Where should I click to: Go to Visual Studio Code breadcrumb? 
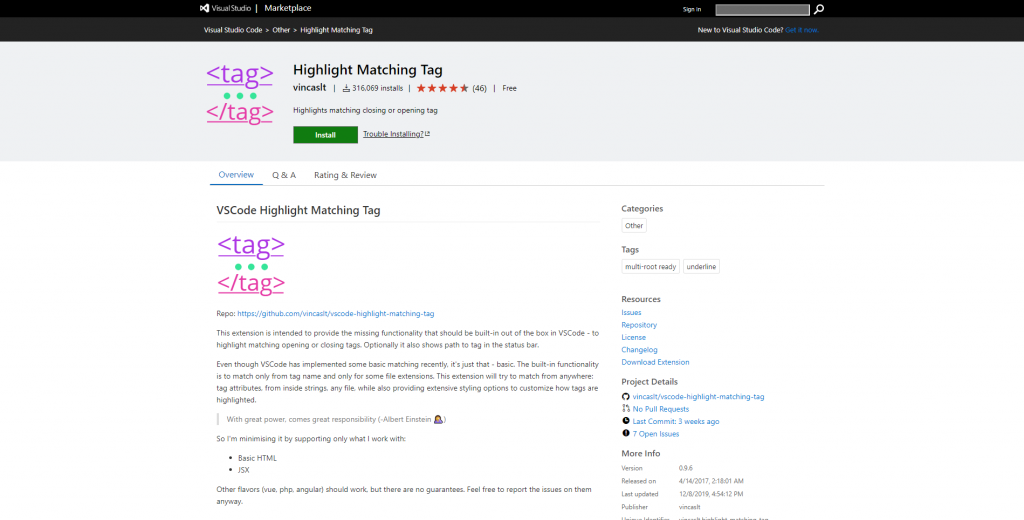232,30
